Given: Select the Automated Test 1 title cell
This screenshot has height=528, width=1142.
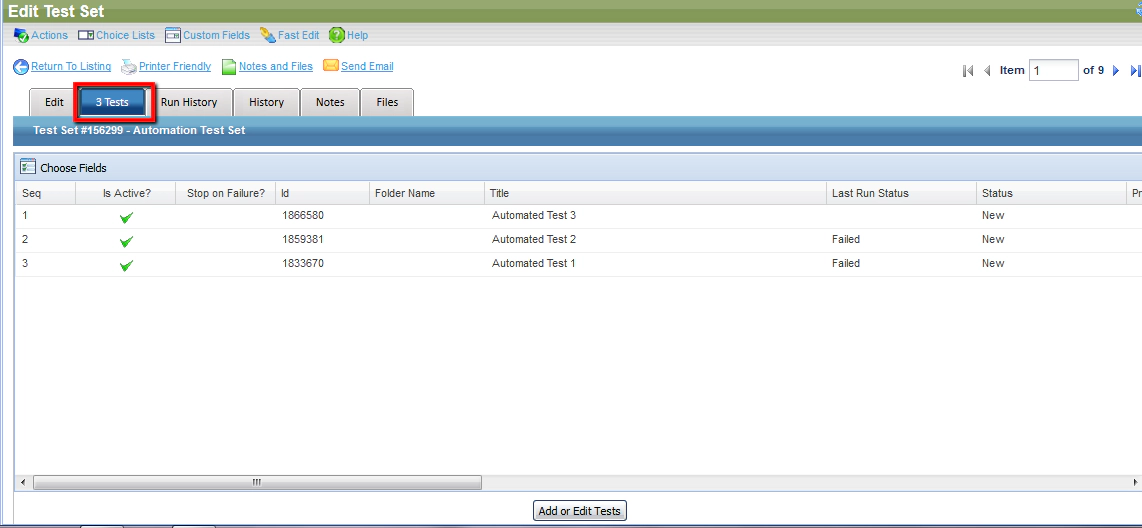Looking at the screenshot, I should (x=534, y=264).
